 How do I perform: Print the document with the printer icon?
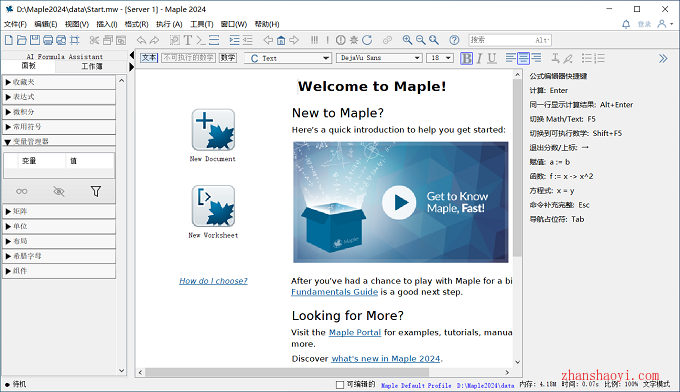[x=48, y=40]
